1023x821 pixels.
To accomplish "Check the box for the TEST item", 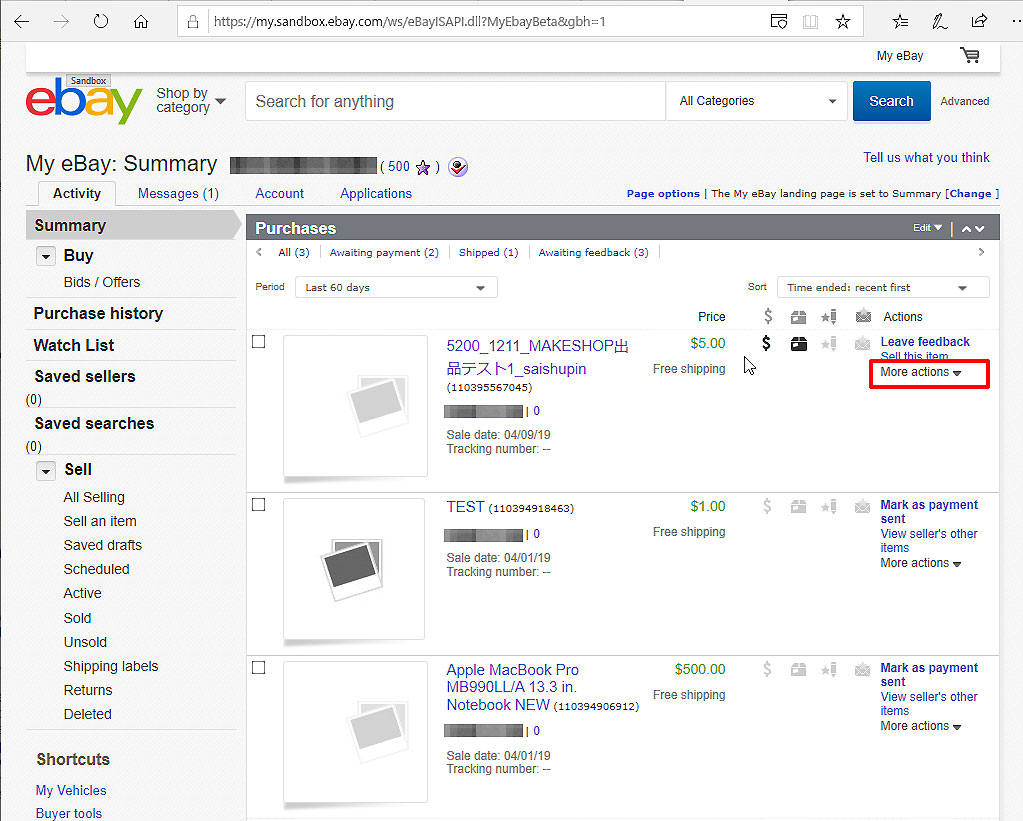I will point(259,505).
